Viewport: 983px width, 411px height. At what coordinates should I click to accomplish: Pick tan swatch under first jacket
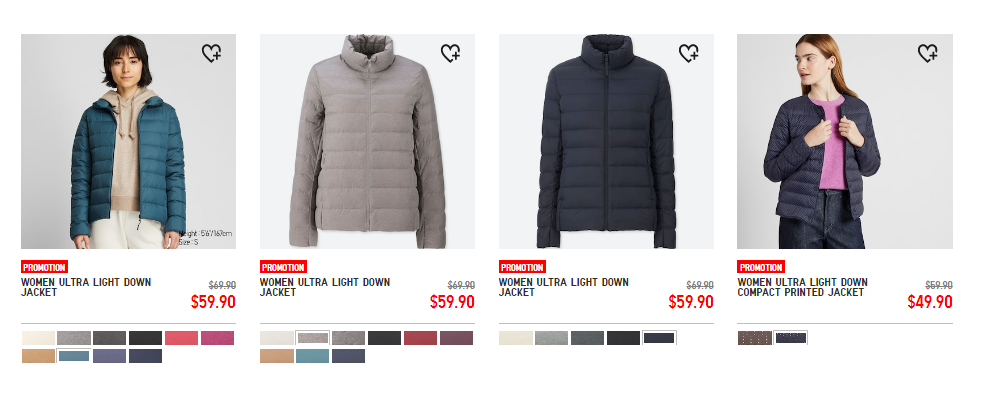pyautogui.click(x=38, y=356)
